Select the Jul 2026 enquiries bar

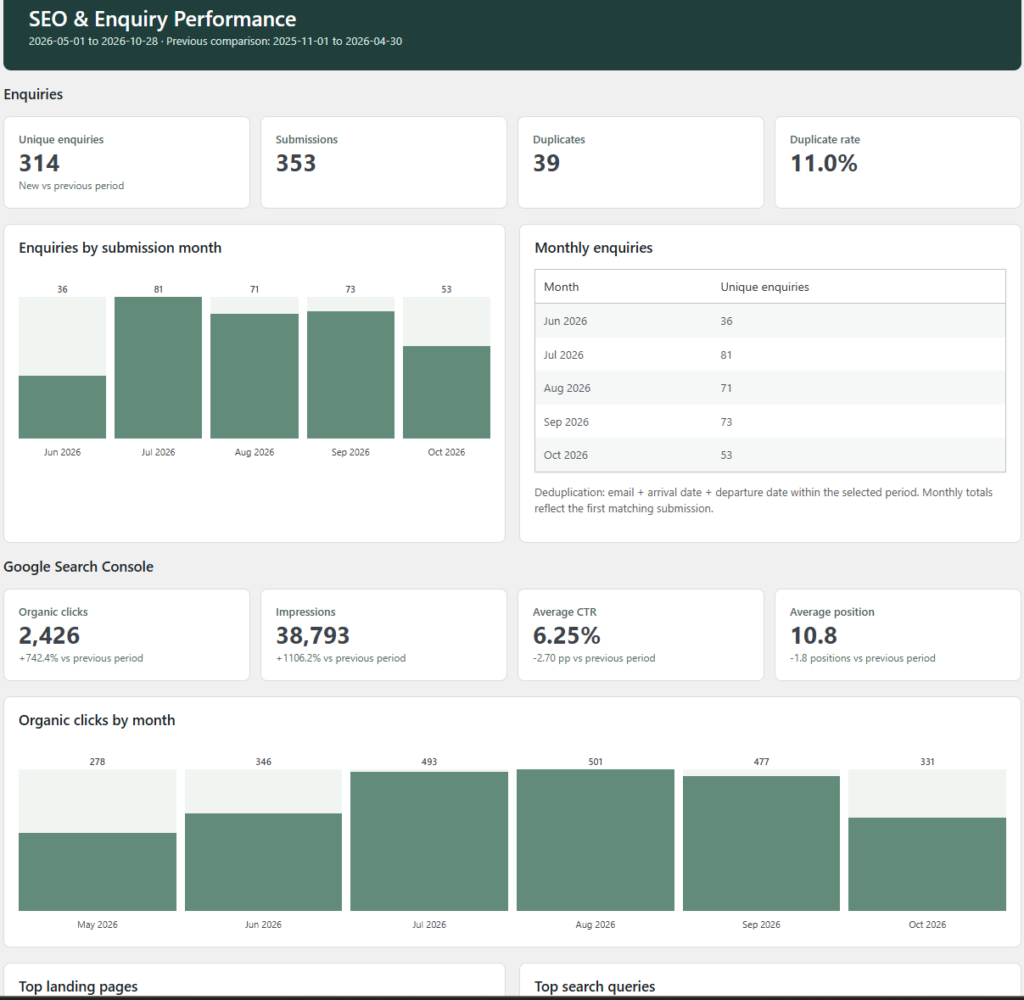click(158, 368)
